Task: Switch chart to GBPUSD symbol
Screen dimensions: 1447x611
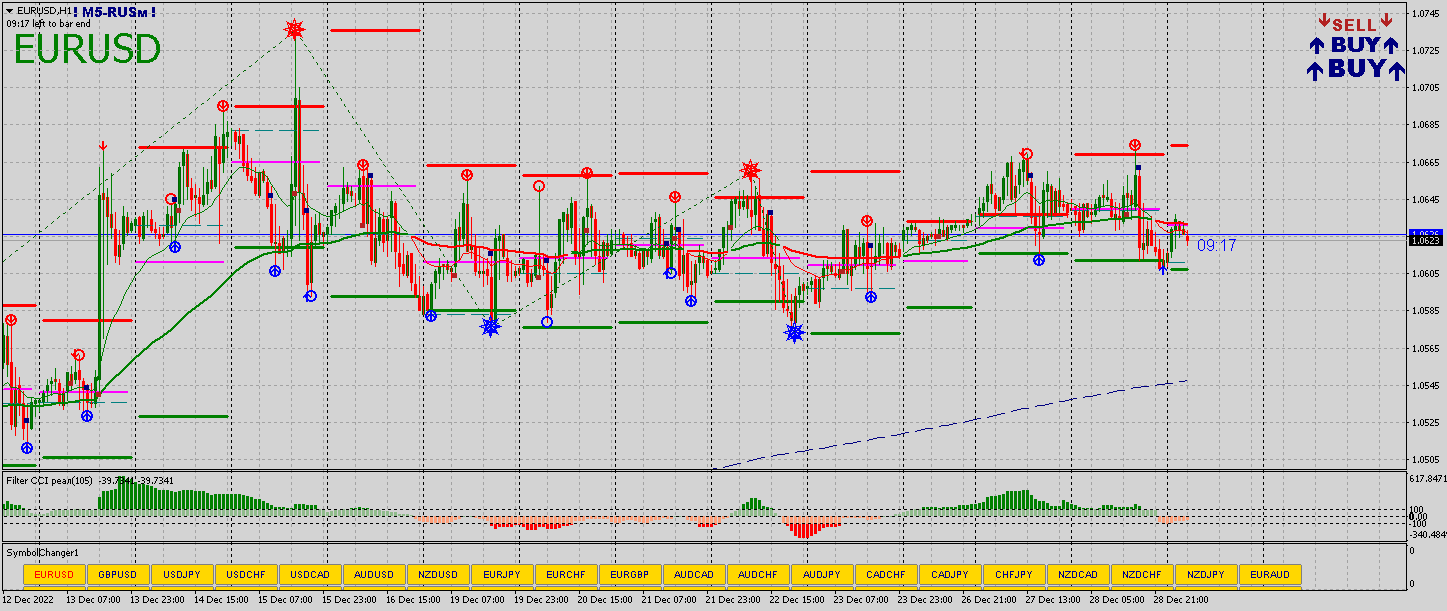Action: (118, 574)
